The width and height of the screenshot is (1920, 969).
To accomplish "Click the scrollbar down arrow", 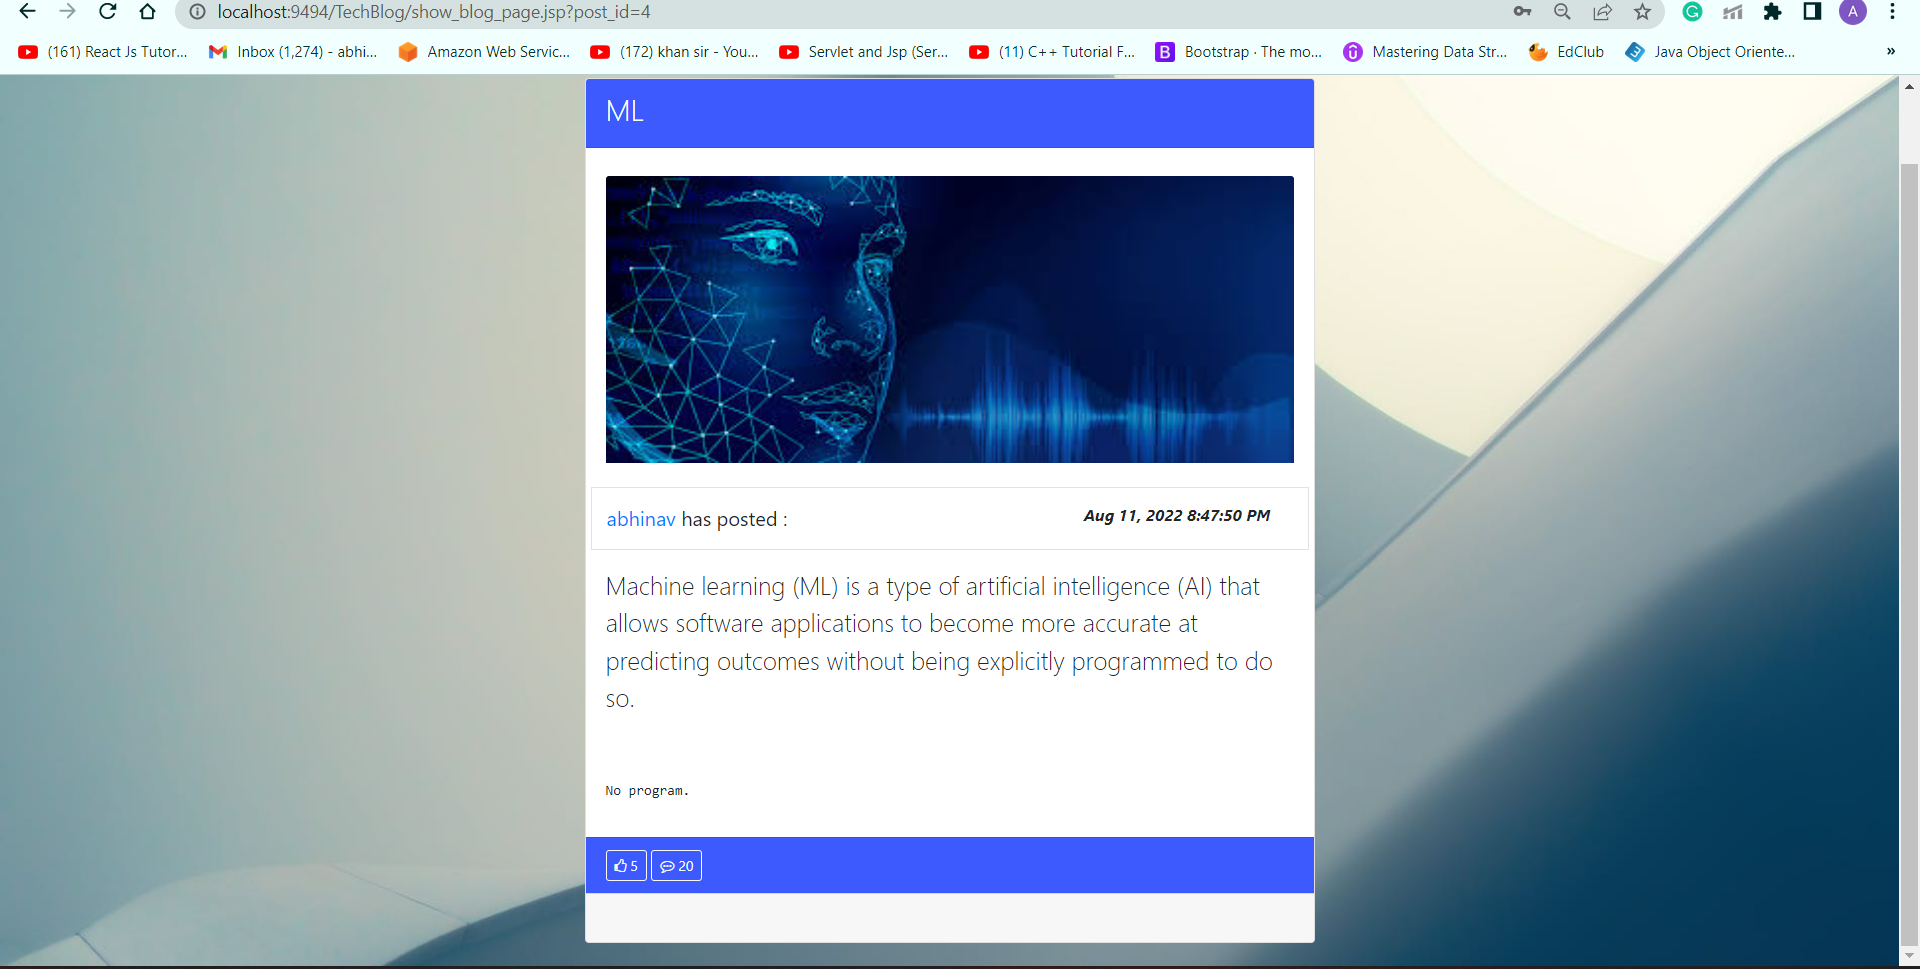I will pos(1908,955).
